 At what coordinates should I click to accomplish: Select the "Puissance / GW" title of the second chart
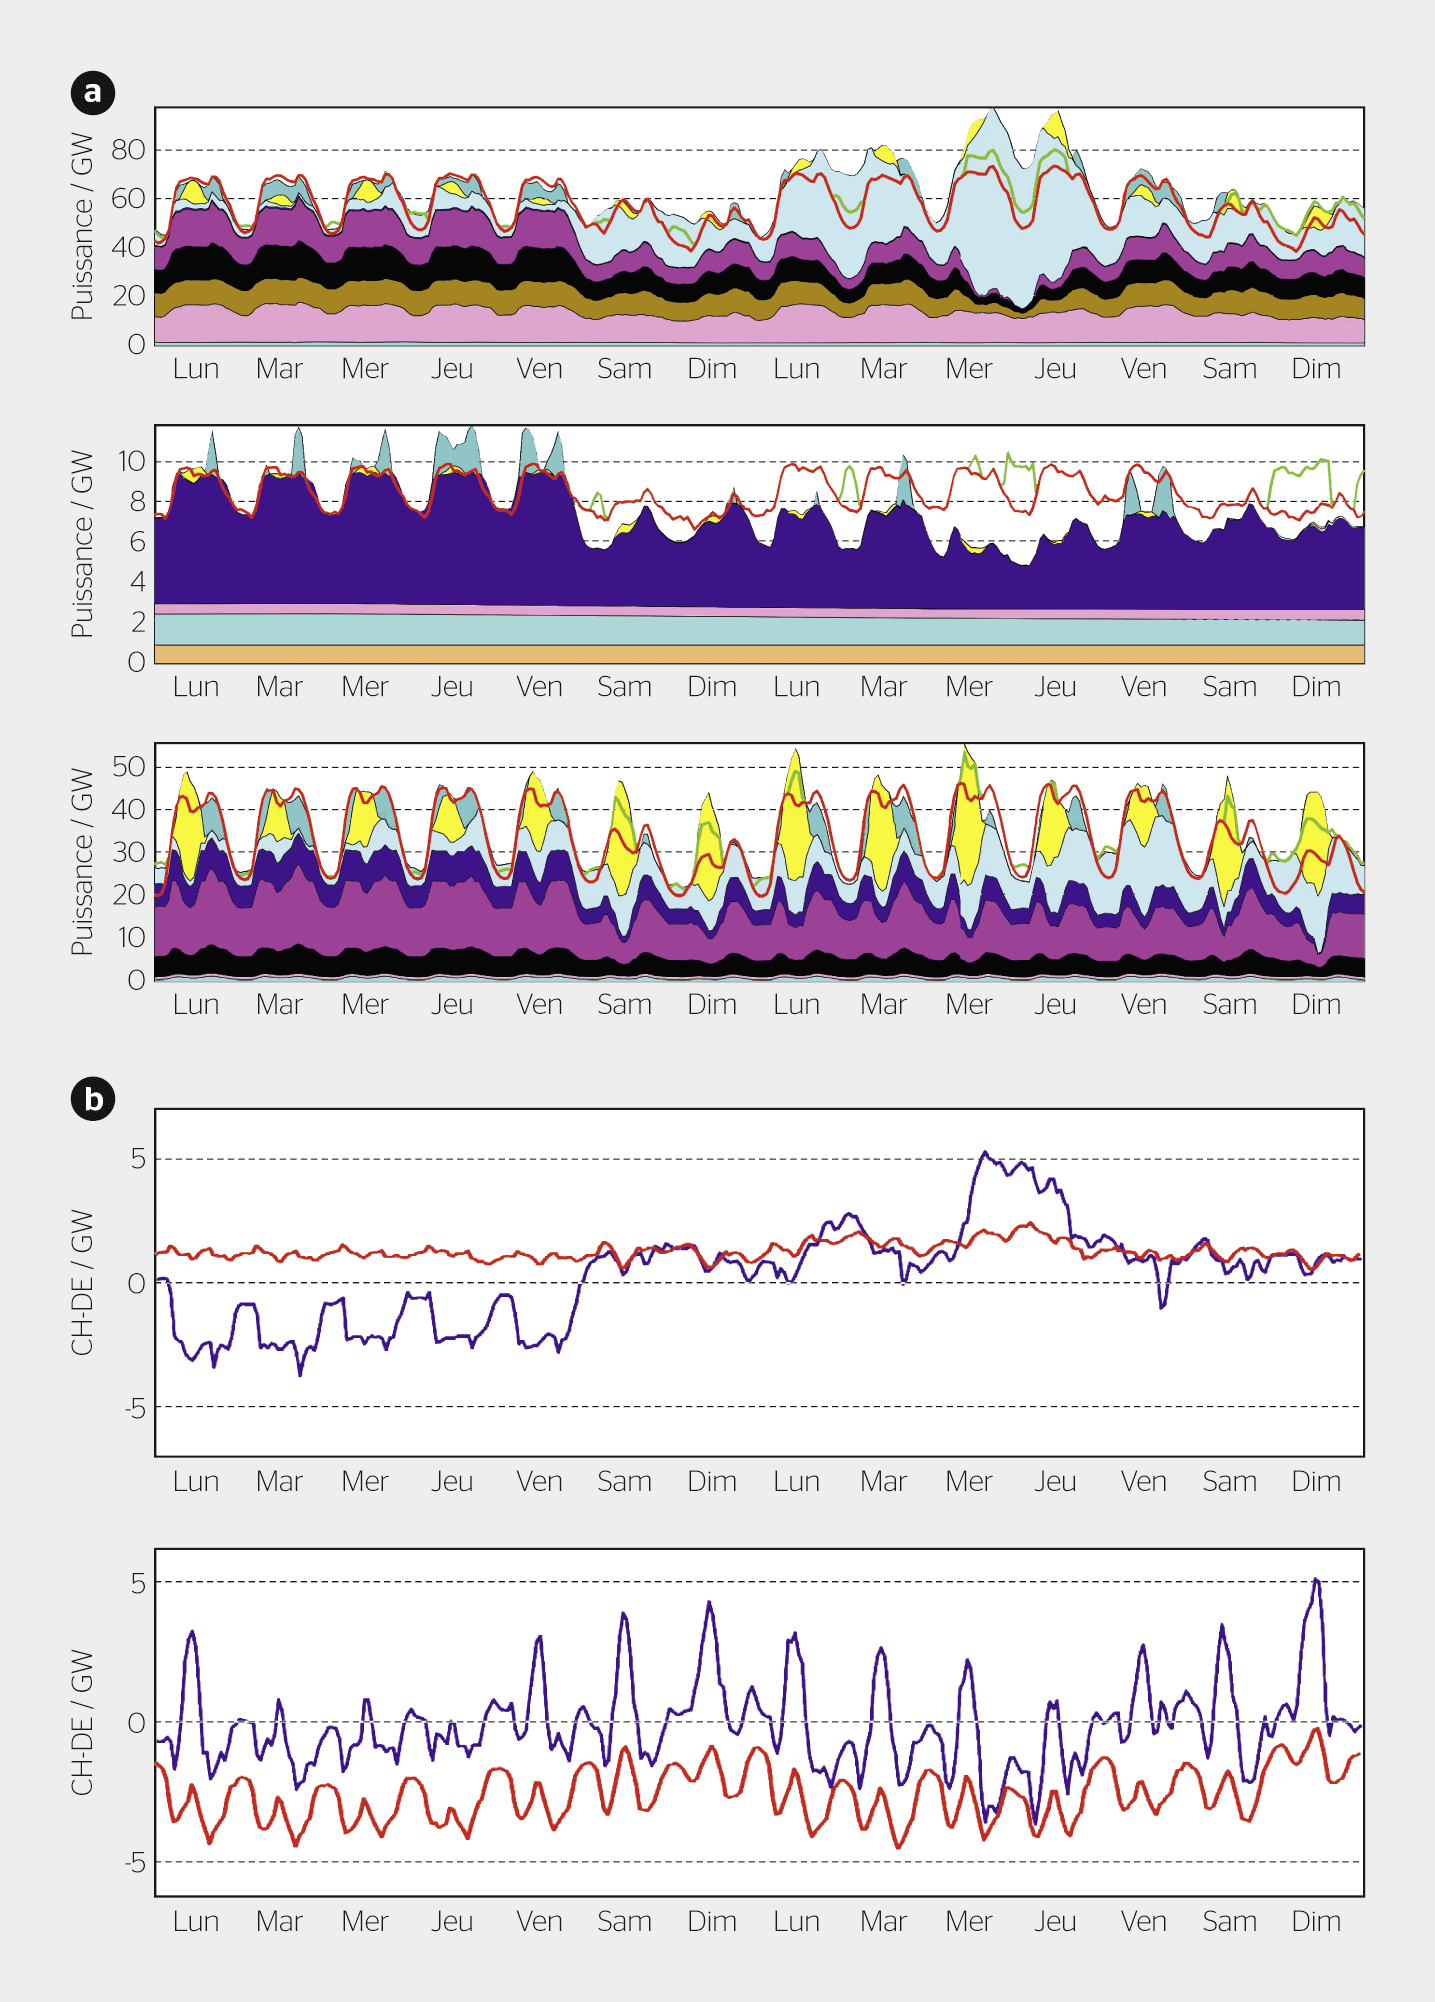point(82,544)
